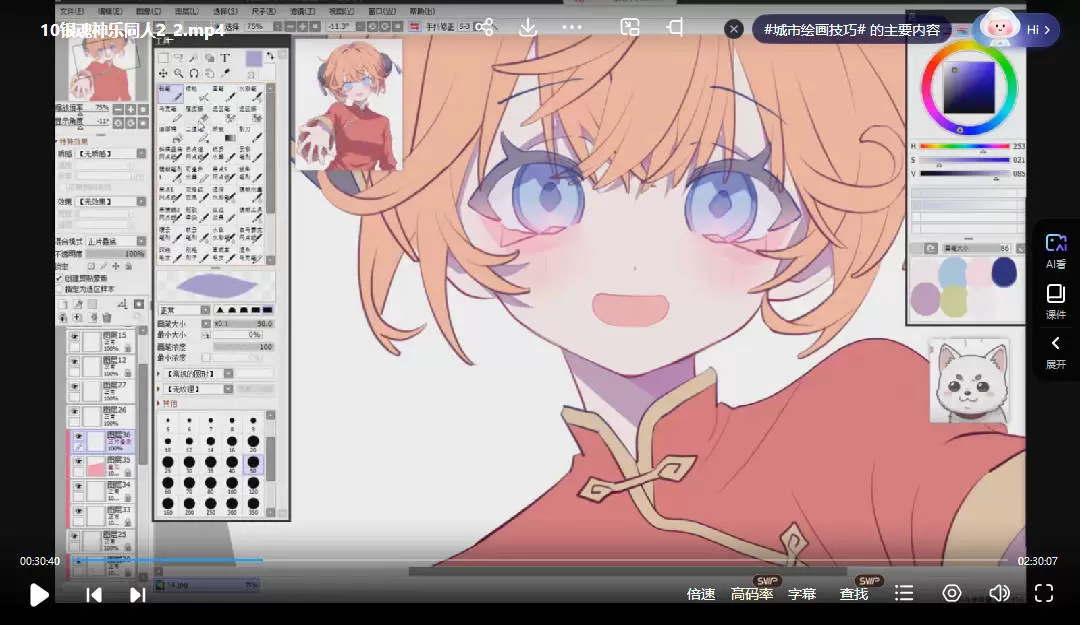Expand the sidebar with 展开
This screenshot has height=625, width=1080.
(1055, 353)
